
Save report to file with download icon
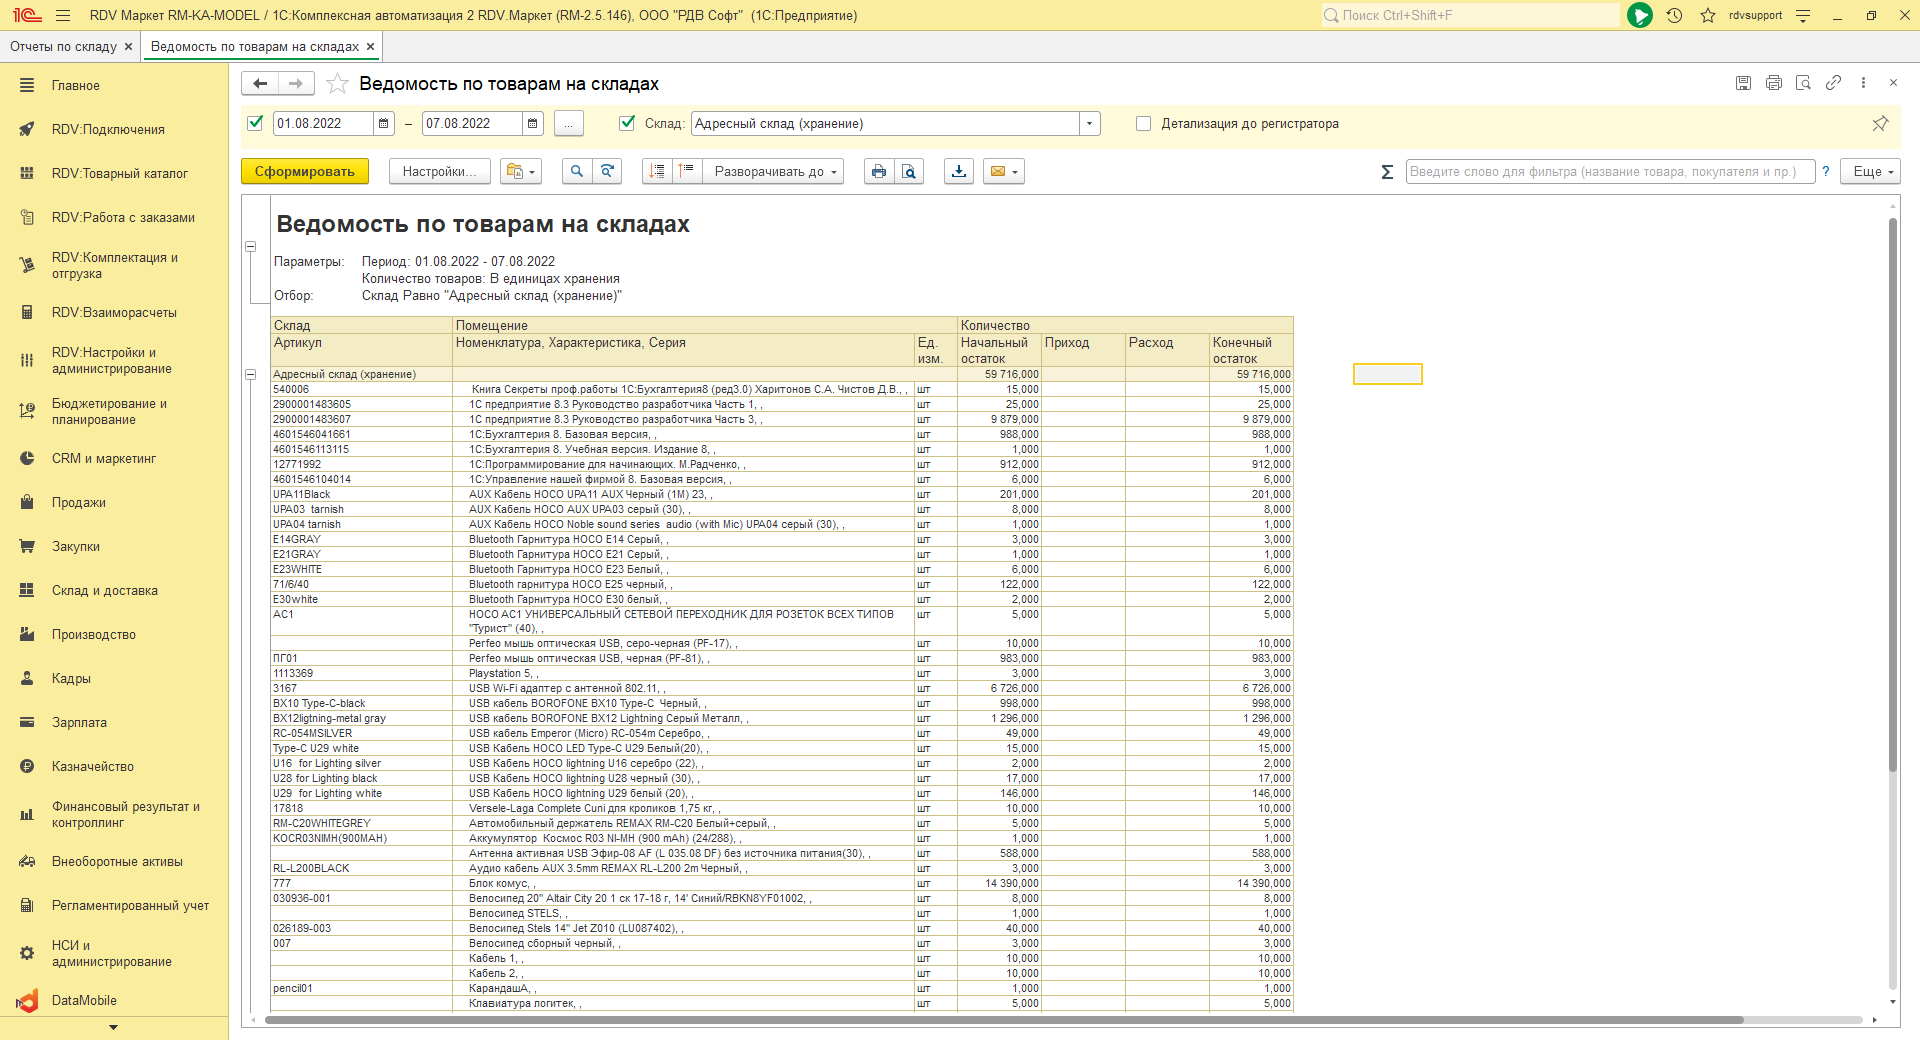(x=959, y=172)
